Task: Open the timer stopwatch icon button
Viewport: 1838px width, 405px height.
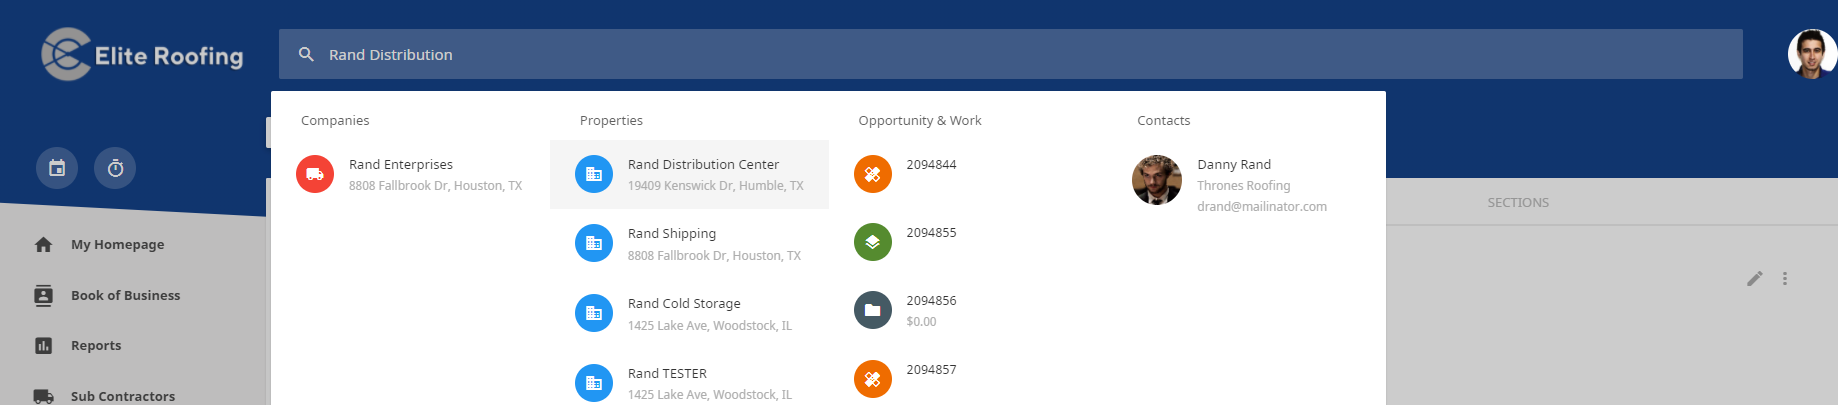Action: point(115,168)
